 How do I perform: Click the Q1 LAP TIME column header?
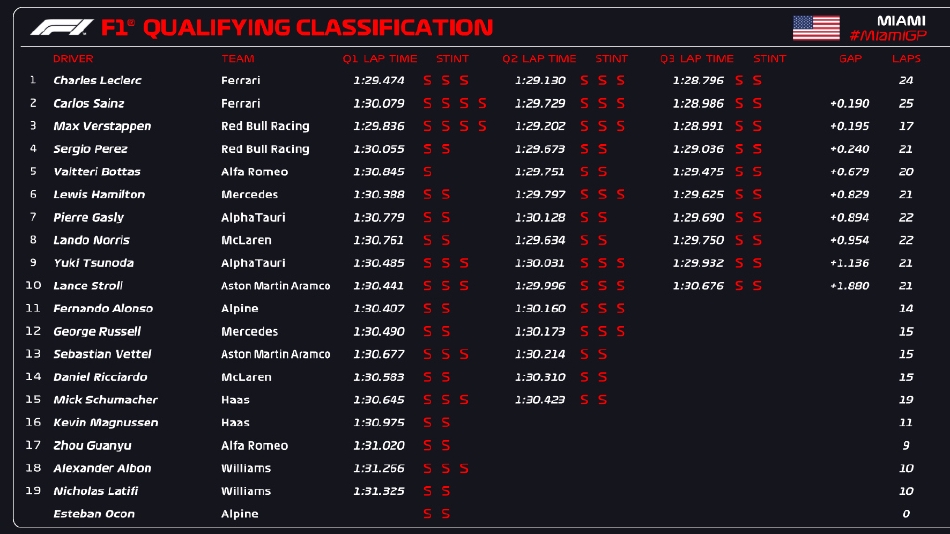tap(380, 59)
